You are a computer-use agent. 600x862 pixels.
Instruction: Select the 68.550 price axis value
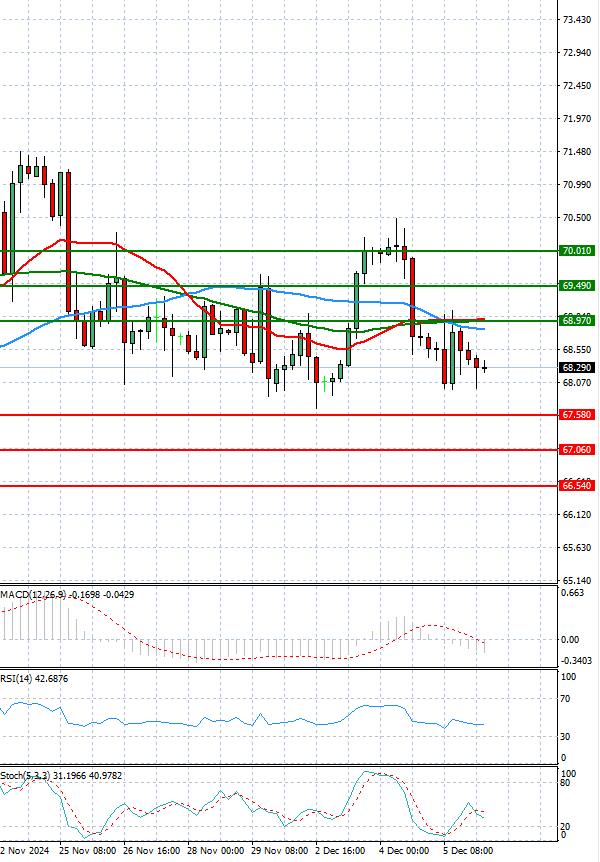pyautogui.click(x=577, y=350)
